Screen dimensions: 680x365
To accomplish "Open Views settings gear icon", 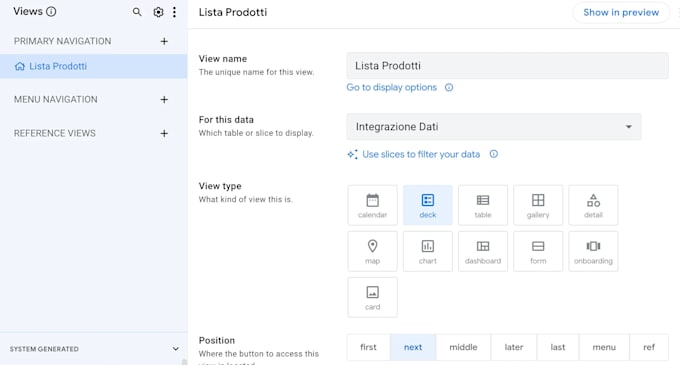I will coord(158,12).
